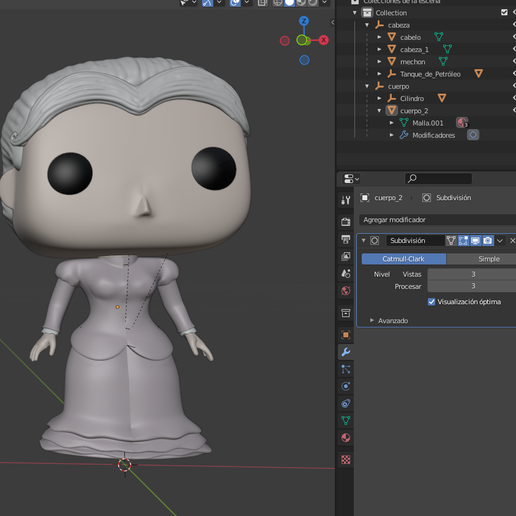The width and height of the screenshot is (516, 516).
Task: Collapse the cuerpo_2 tree item
Action: pyautogui.click(x=379, y=110)
